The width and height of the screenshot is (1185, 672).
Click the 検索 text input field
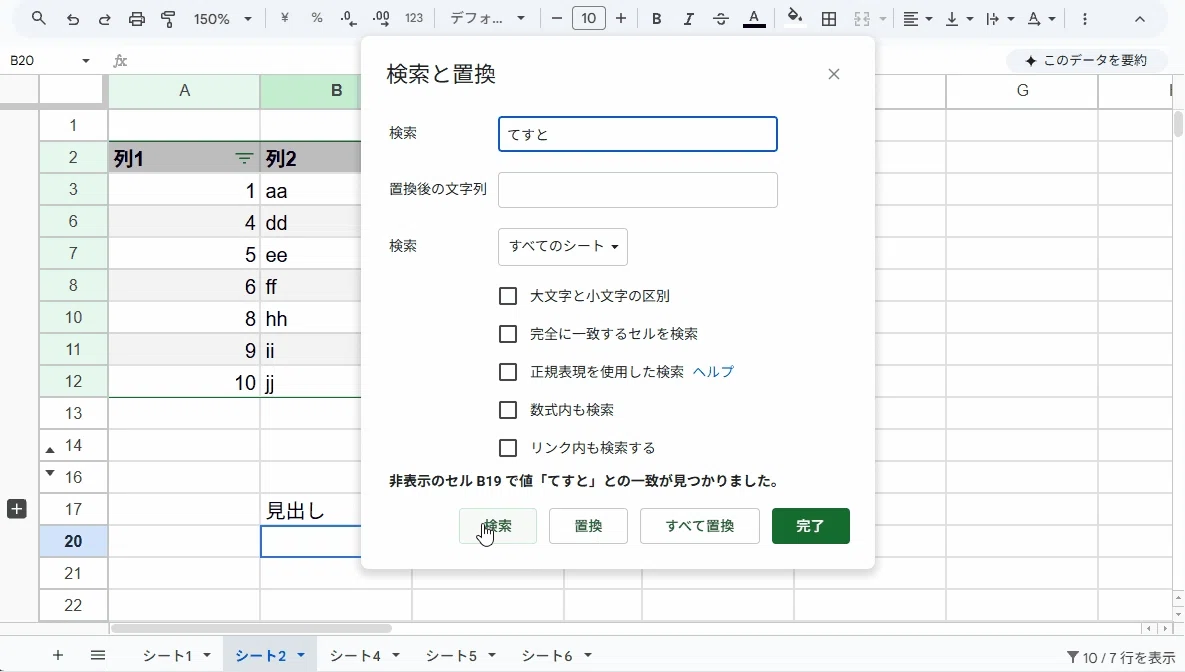638,134
